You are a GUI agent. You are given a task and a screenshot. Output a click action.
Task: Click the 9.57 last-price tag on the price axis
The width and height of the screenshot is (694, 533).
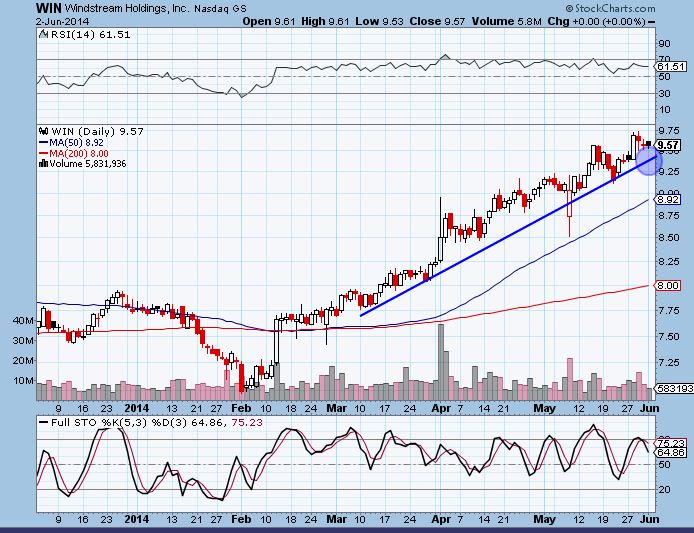tap(668, 145)
